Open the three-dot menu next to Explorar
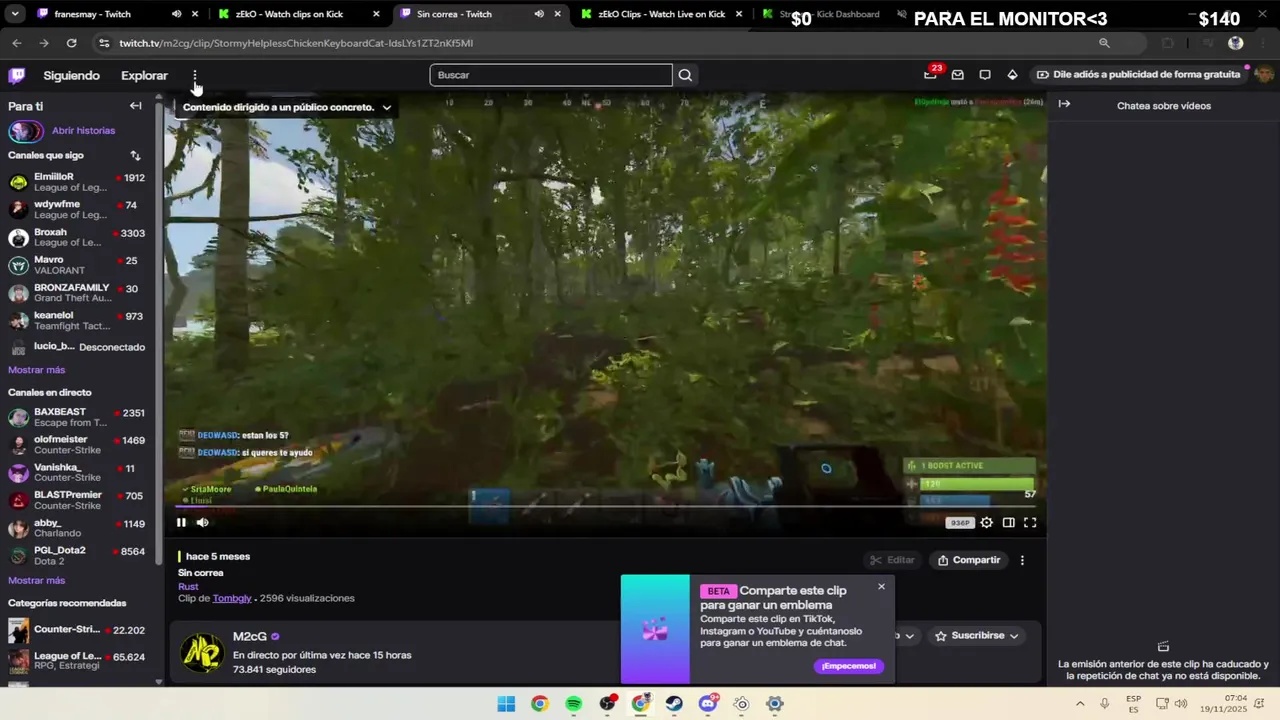 click(195, 76)
